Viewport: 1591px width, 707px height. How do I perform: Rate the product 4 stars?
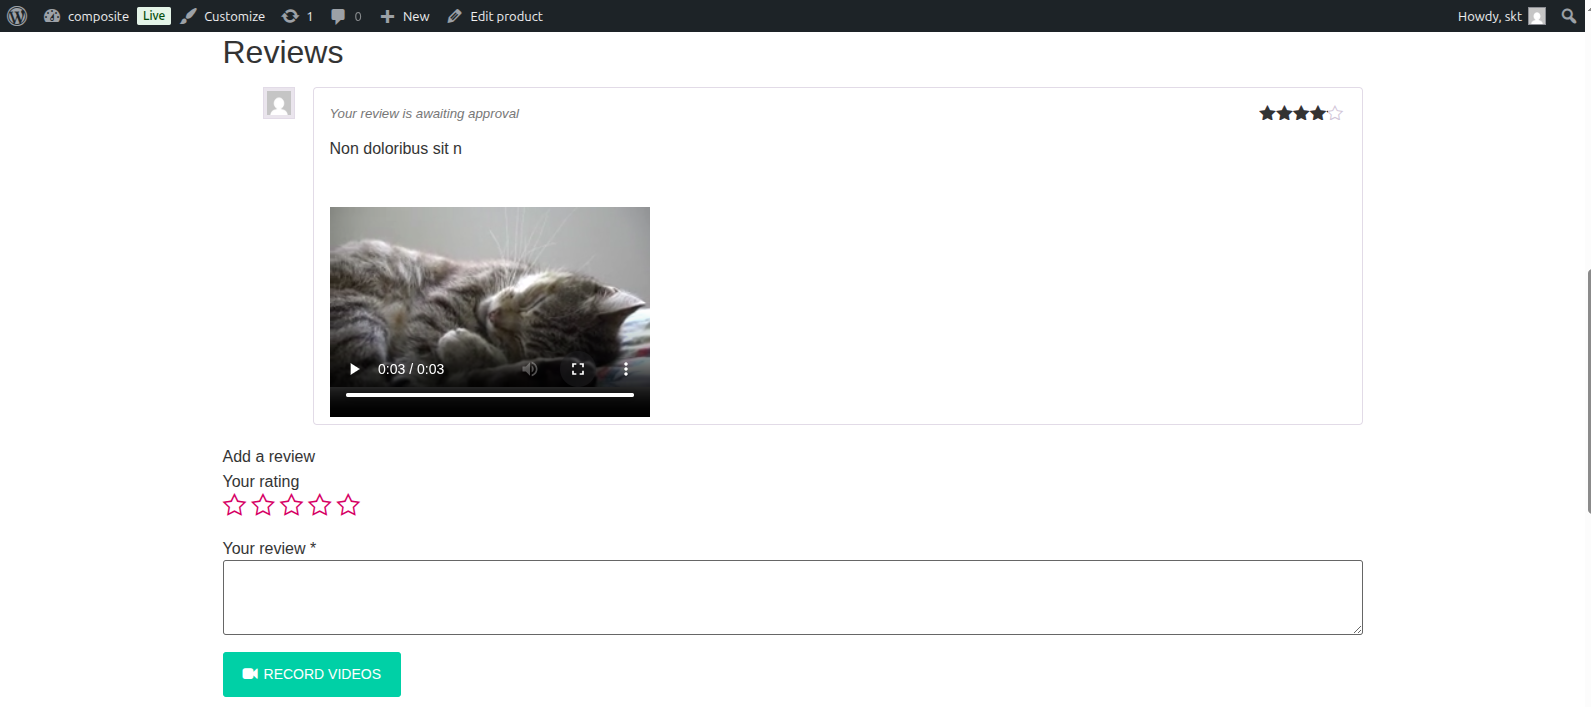click(320, 505)
